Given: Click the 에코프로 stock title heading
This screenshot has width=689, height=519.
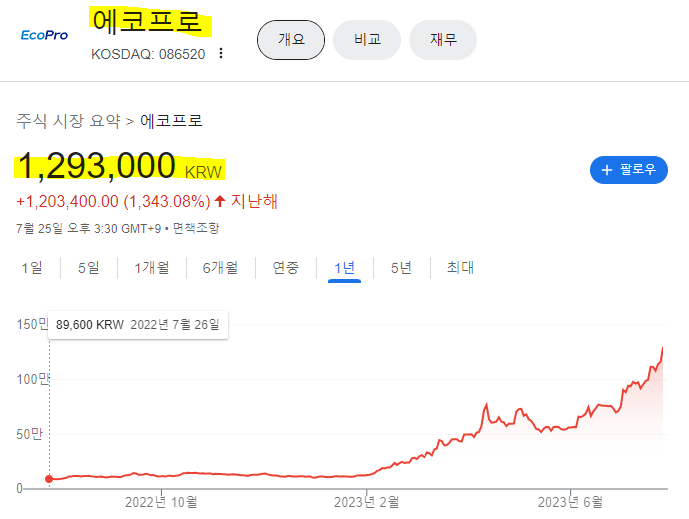Looking at the screenshot, I should click(147, 21).
